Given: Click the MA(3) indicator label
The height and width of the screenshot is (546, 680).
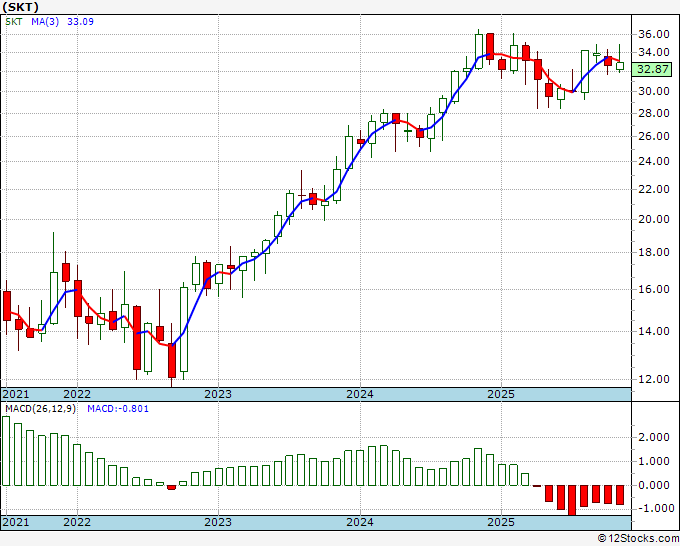Looking at the screenshot, I should pos(45,22).
